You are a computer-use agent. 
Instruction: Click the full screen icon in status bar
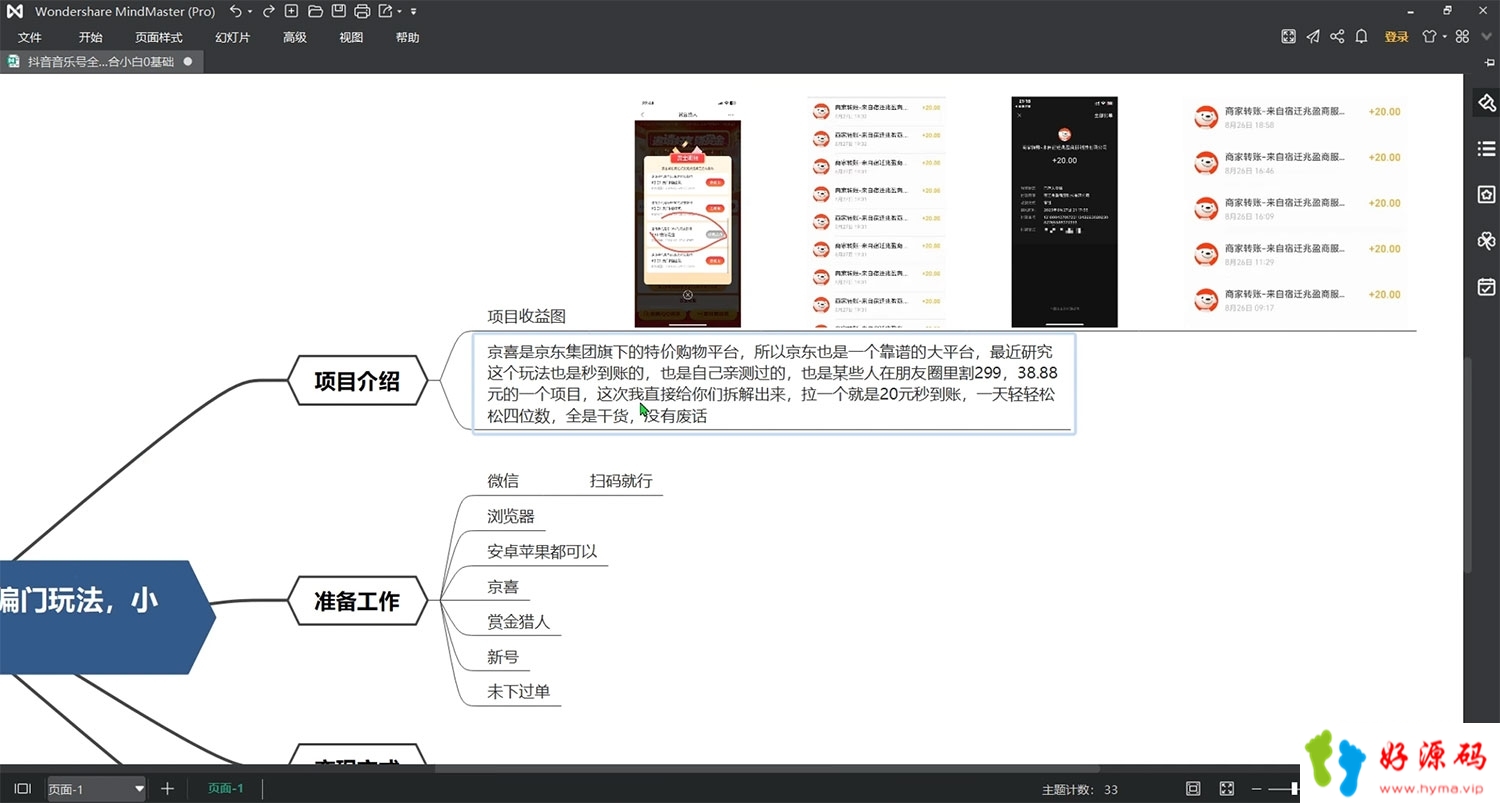click(1227, 789)
